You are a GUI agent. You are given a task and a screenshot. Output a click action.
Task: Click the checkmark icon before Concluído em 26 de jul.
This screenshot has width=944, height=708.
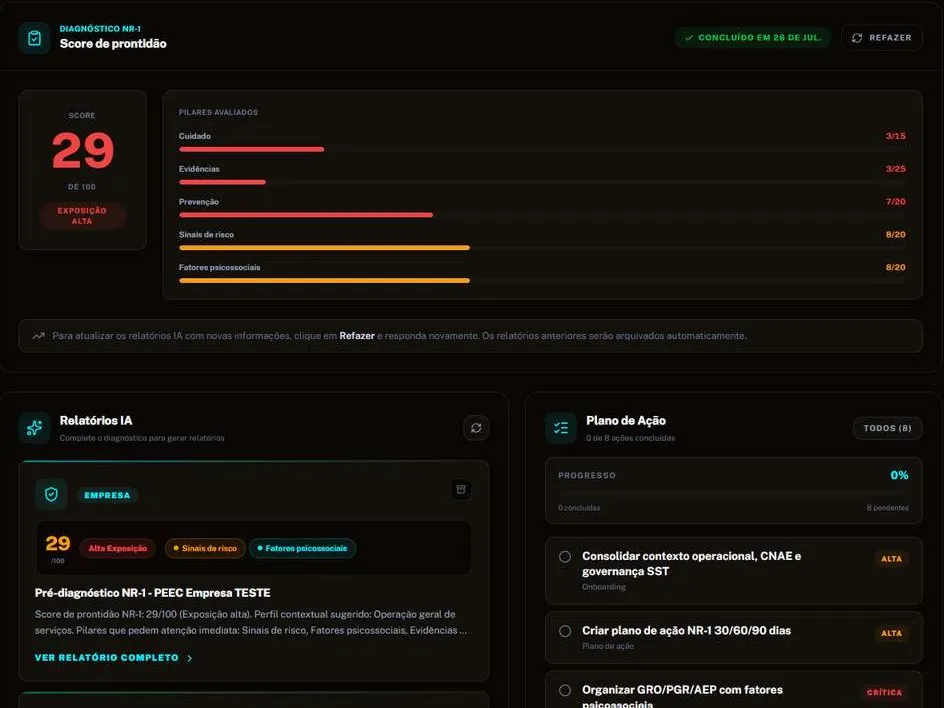pyautogui.click(x=689, y=38)
